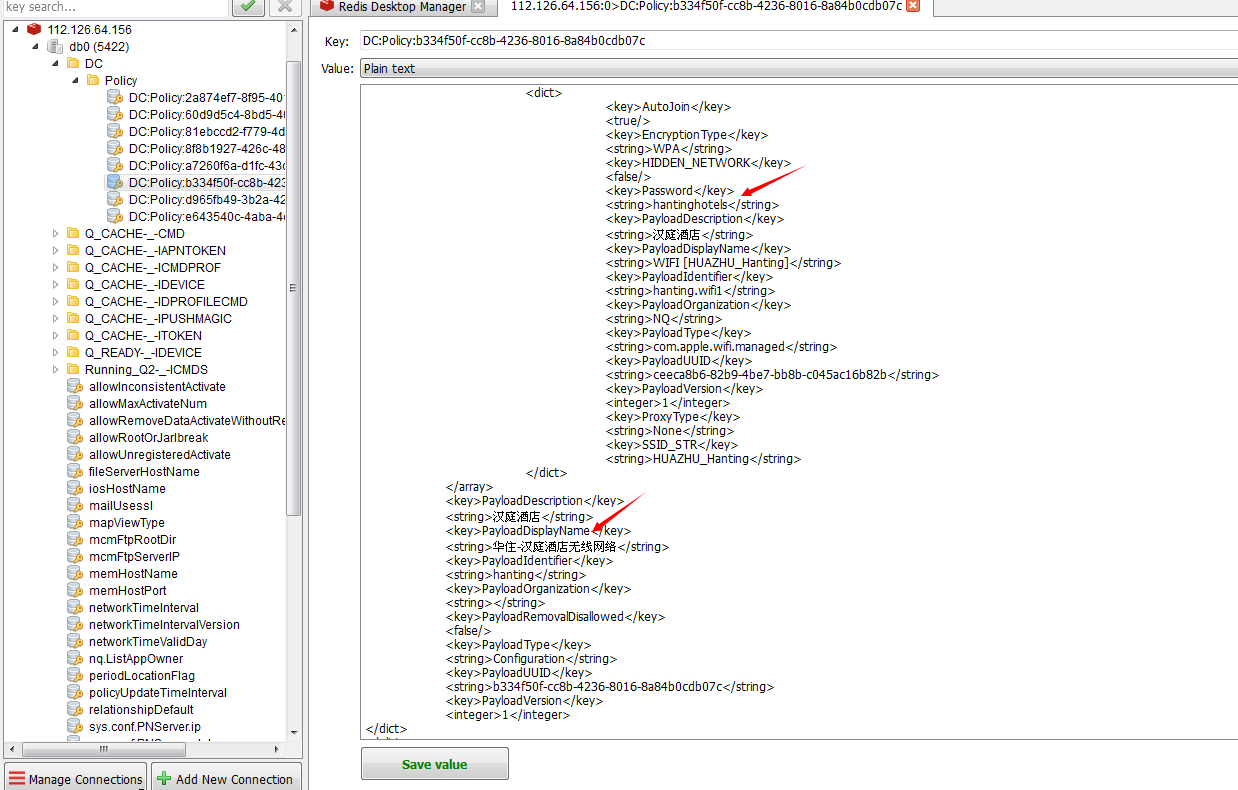This screenshot has height=790, width=1238.
Task: Open the networkTimeValidDay key icon
Action: (x=74, y=641)
